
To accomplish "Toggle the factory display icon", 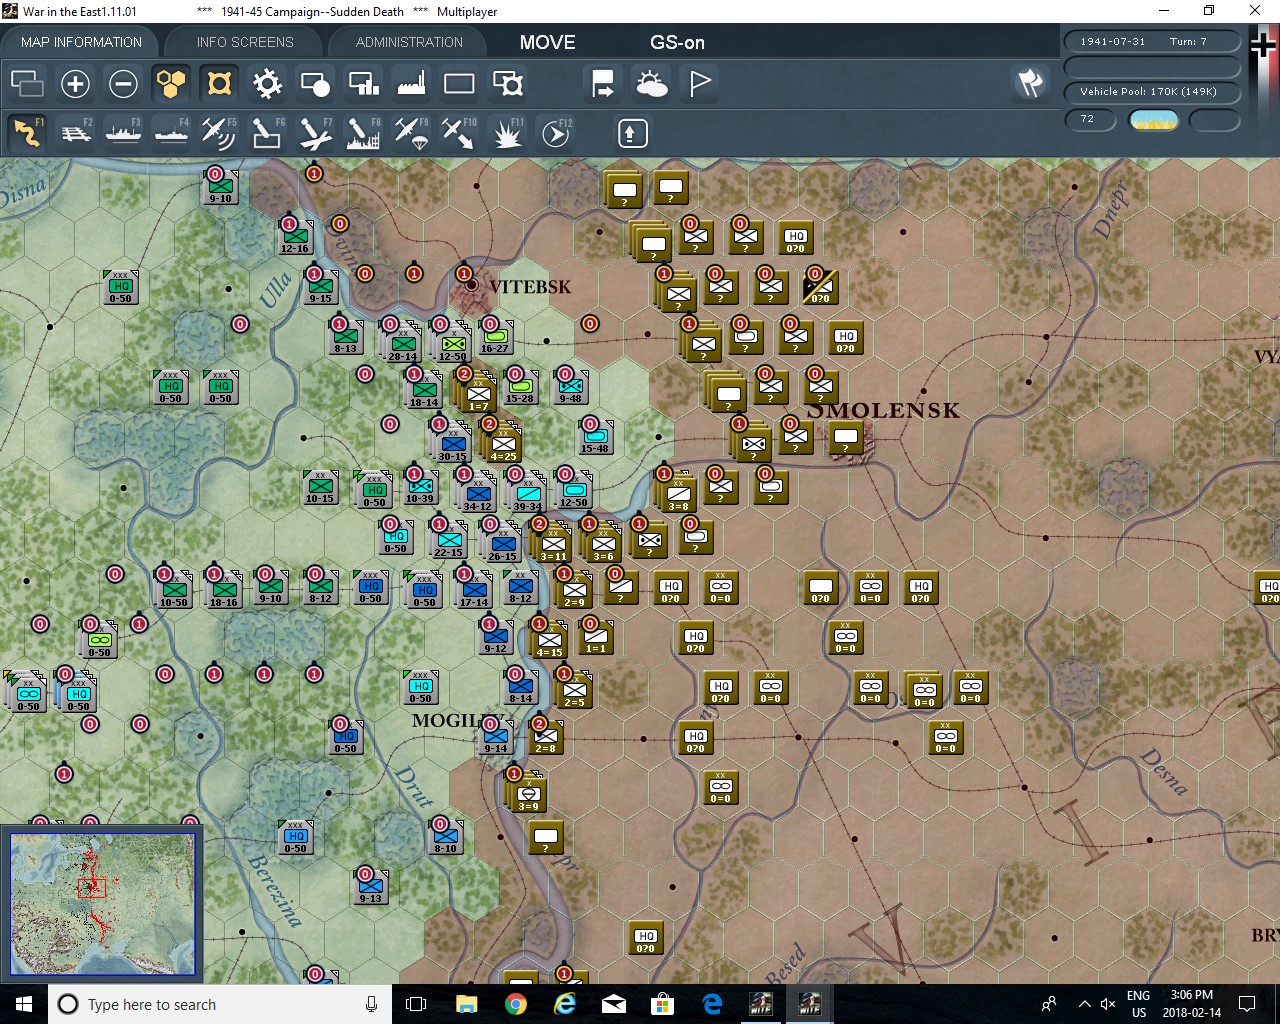I will click(411, 83).
